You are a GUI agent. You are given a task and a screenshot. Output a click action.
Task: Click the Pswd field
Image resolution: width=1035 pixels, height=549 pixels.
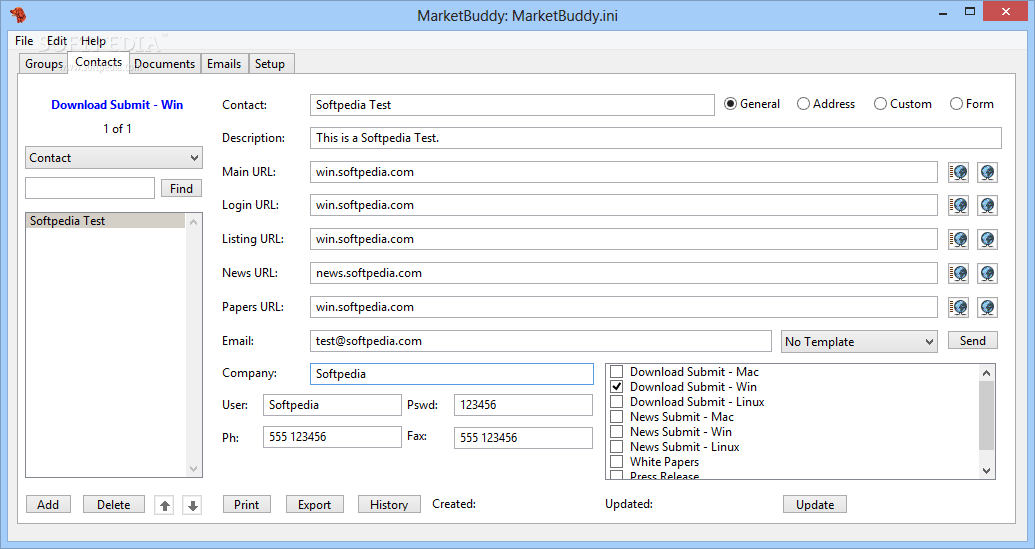coord(523,405)
